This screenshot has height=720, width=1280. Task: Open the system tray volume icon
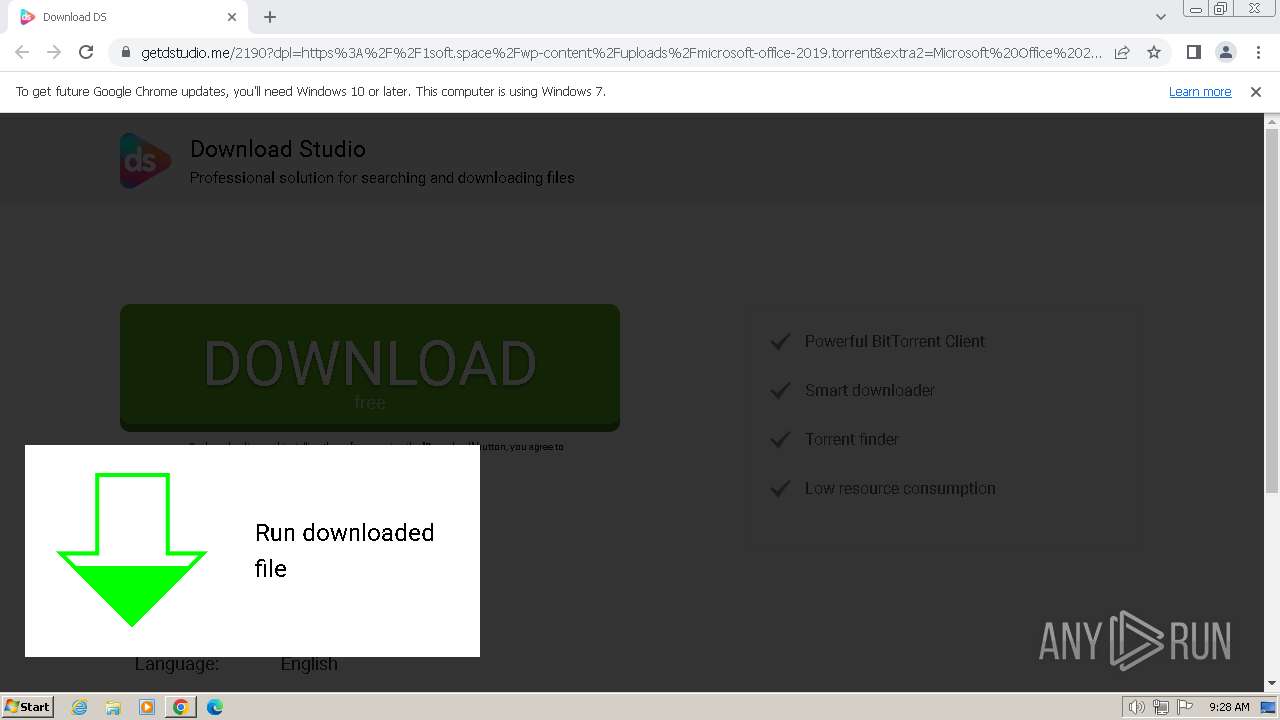[x=1136, y=707]
